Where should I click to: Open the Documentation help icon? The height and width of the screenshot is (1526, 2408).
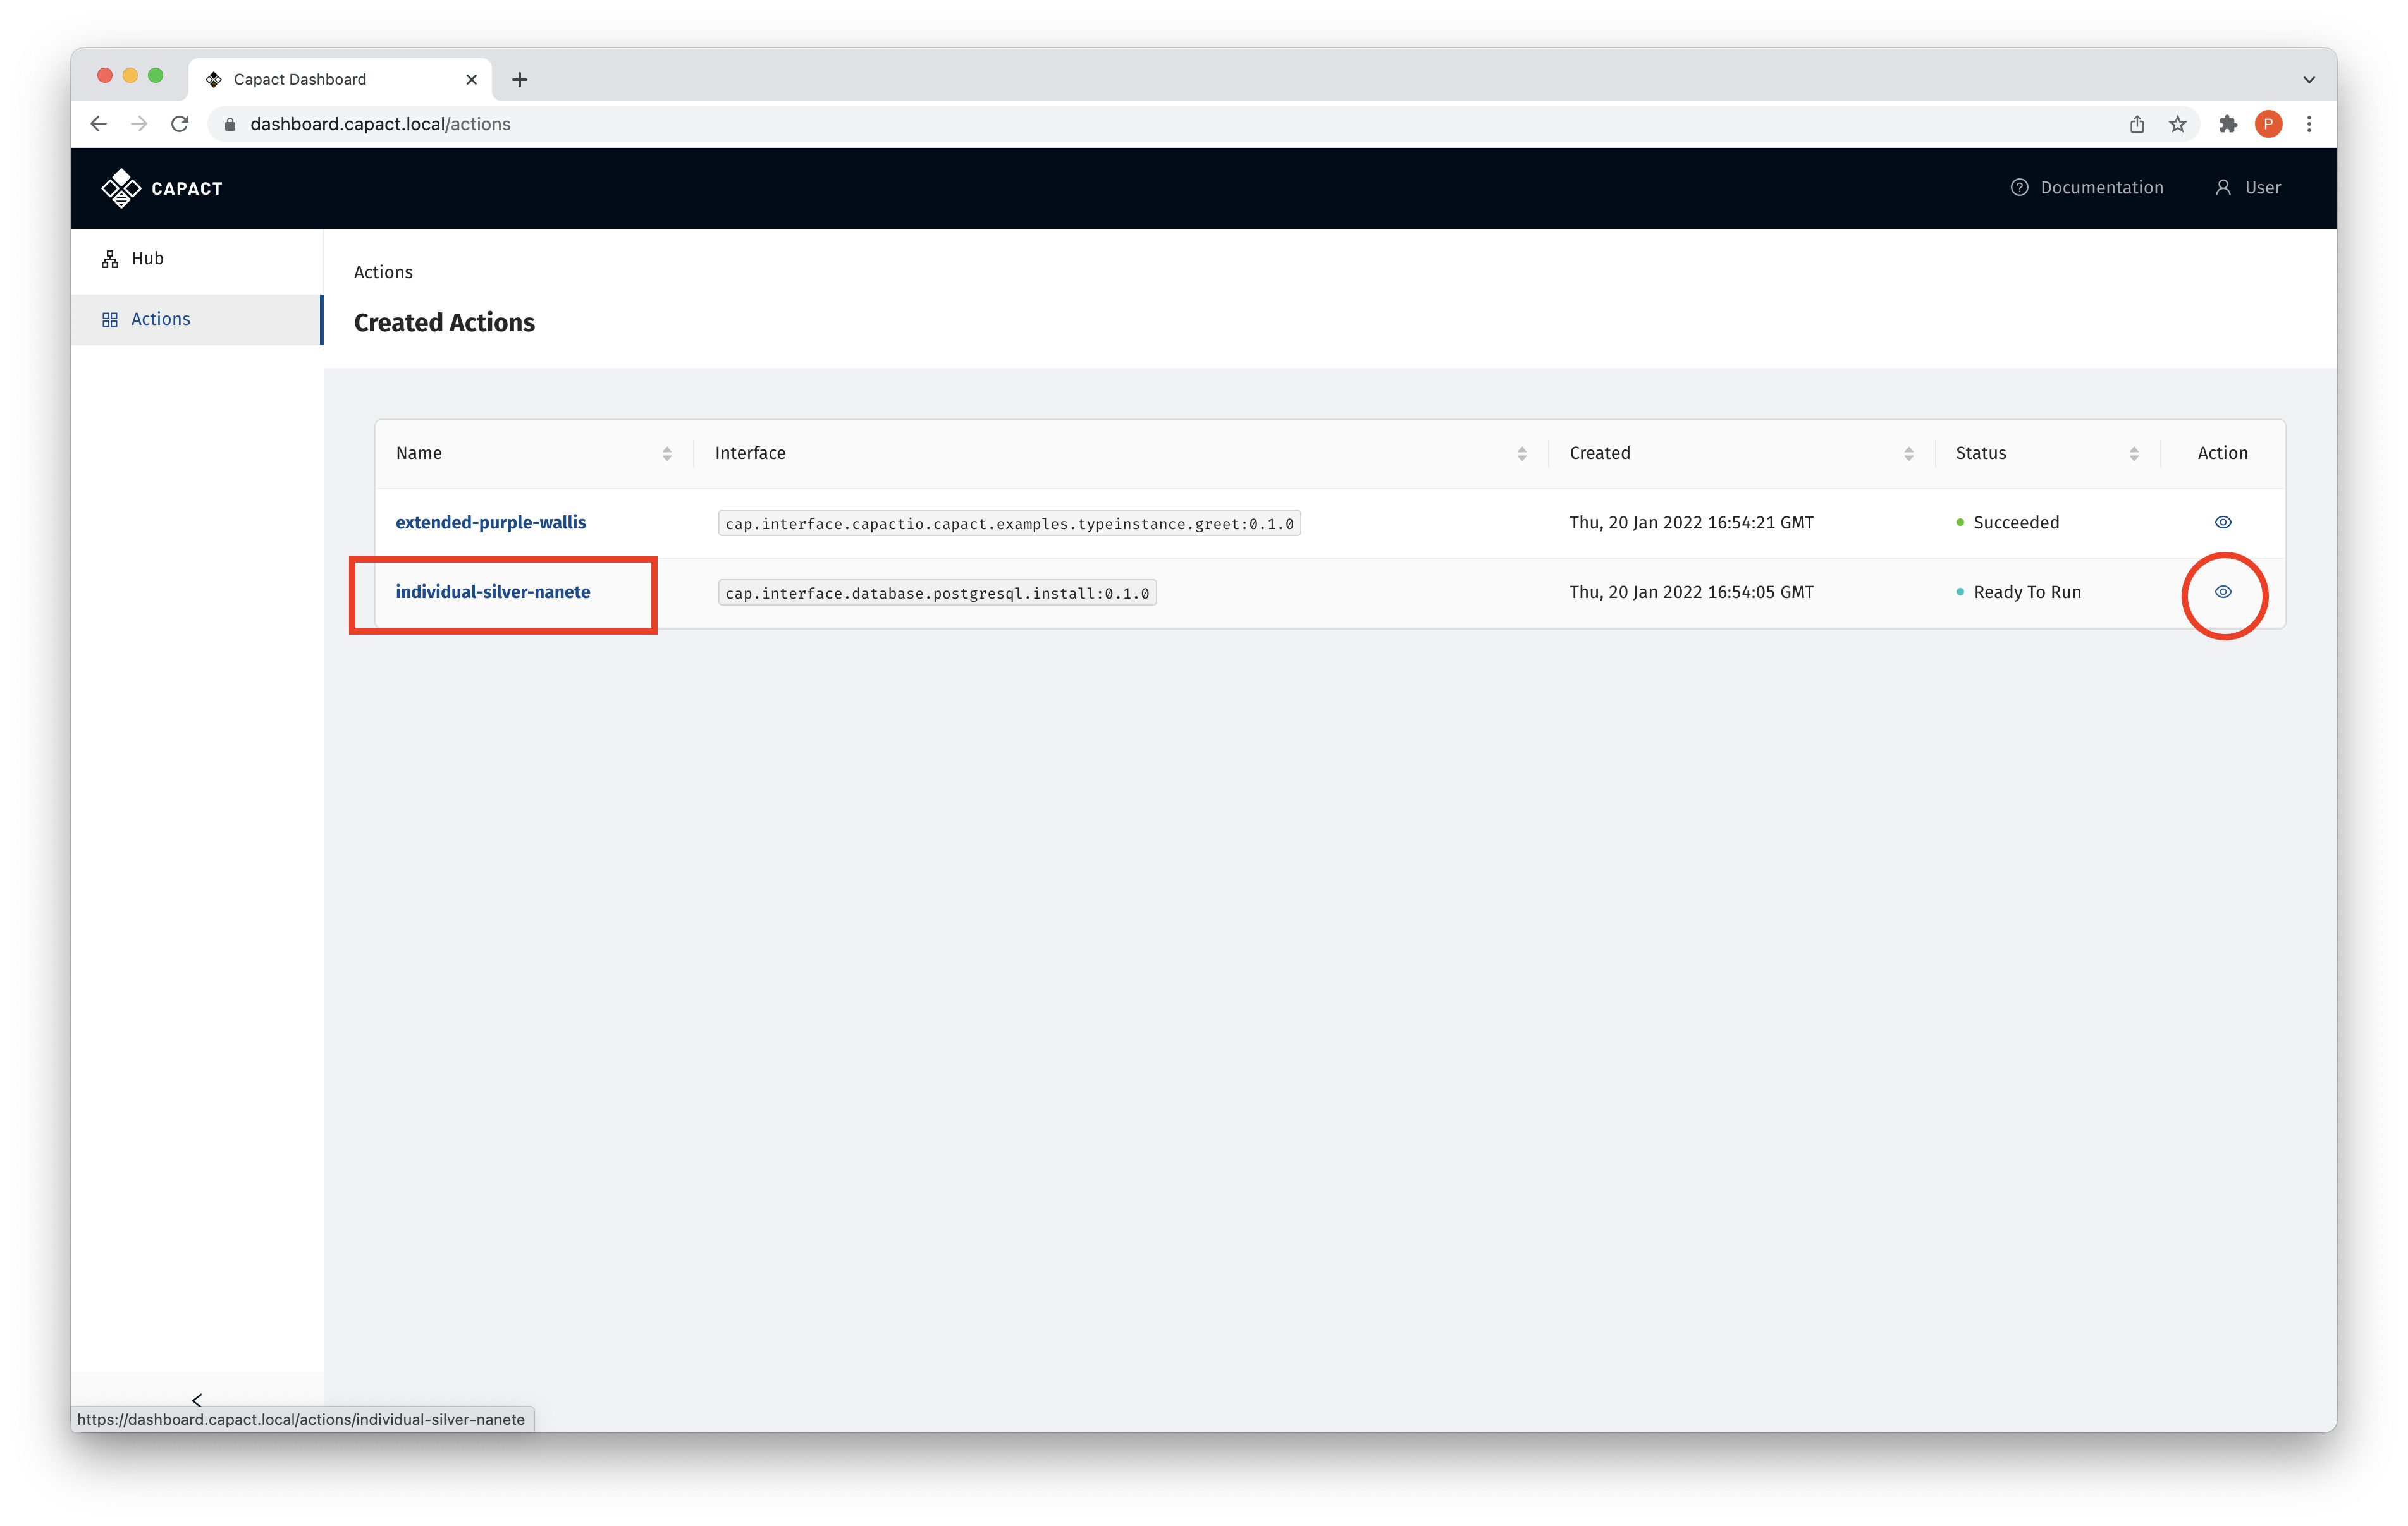click(x=2021, y=187)
